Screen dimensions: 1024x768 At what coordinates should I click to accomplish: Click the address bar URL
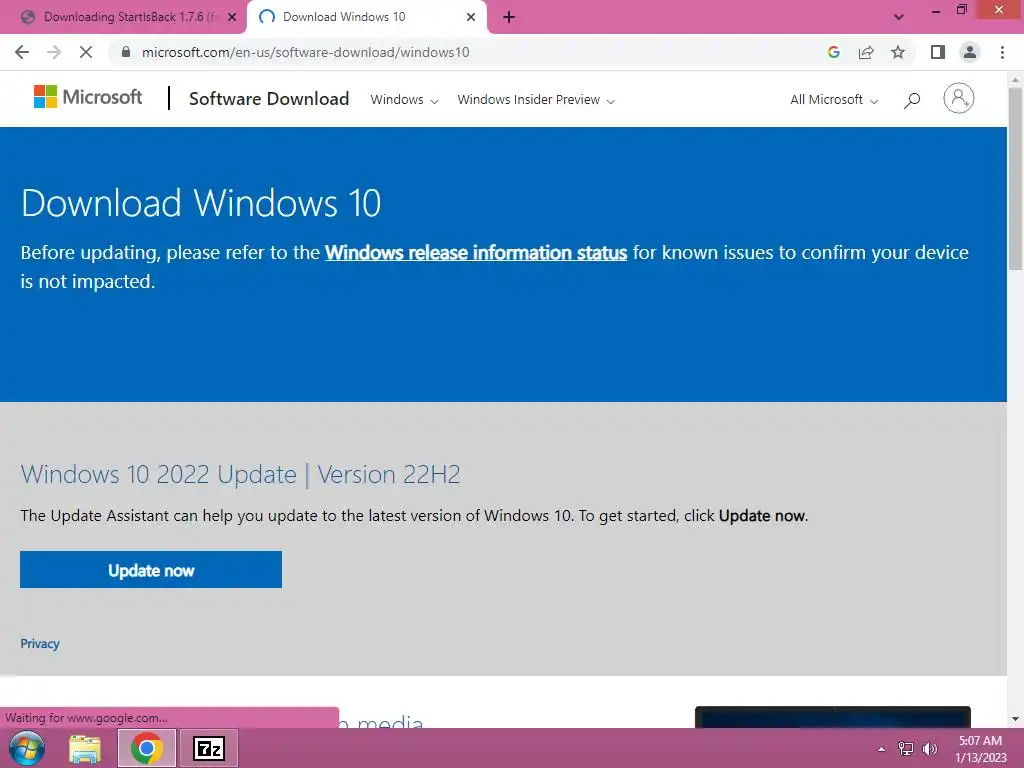(306, 52)
